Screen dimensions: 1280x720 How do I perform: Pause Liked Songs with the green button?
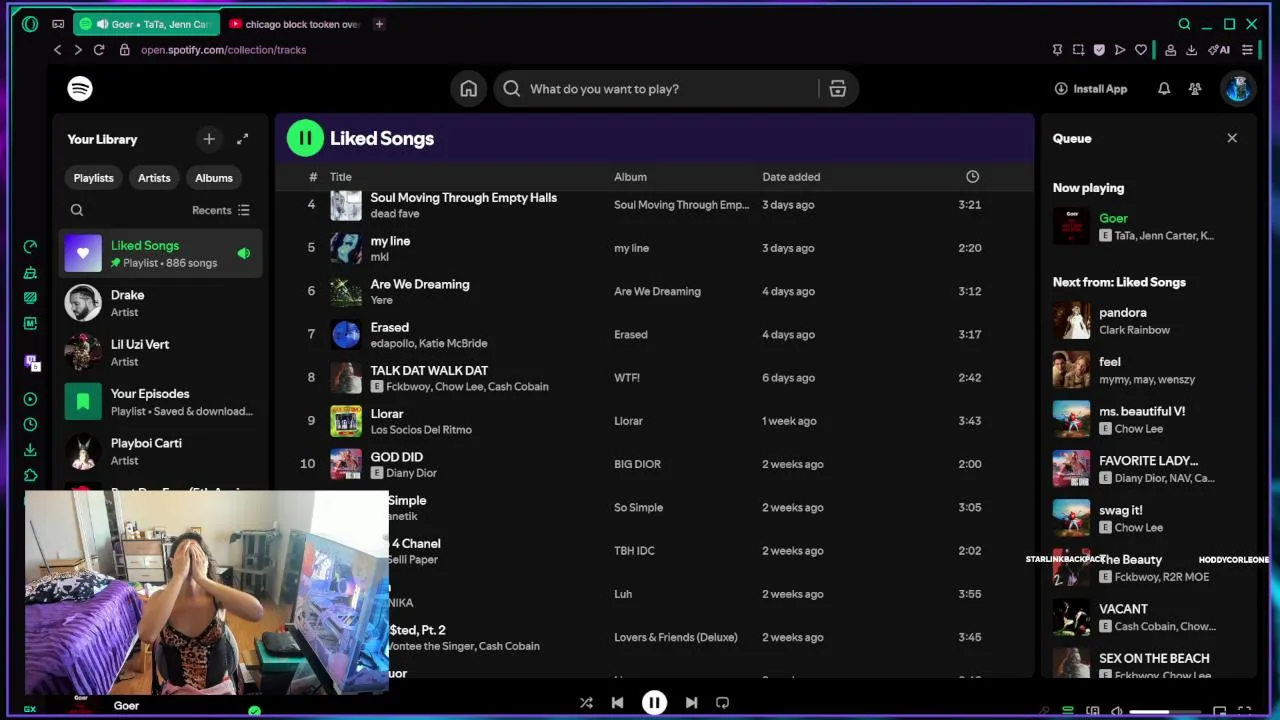pos(305,138)
